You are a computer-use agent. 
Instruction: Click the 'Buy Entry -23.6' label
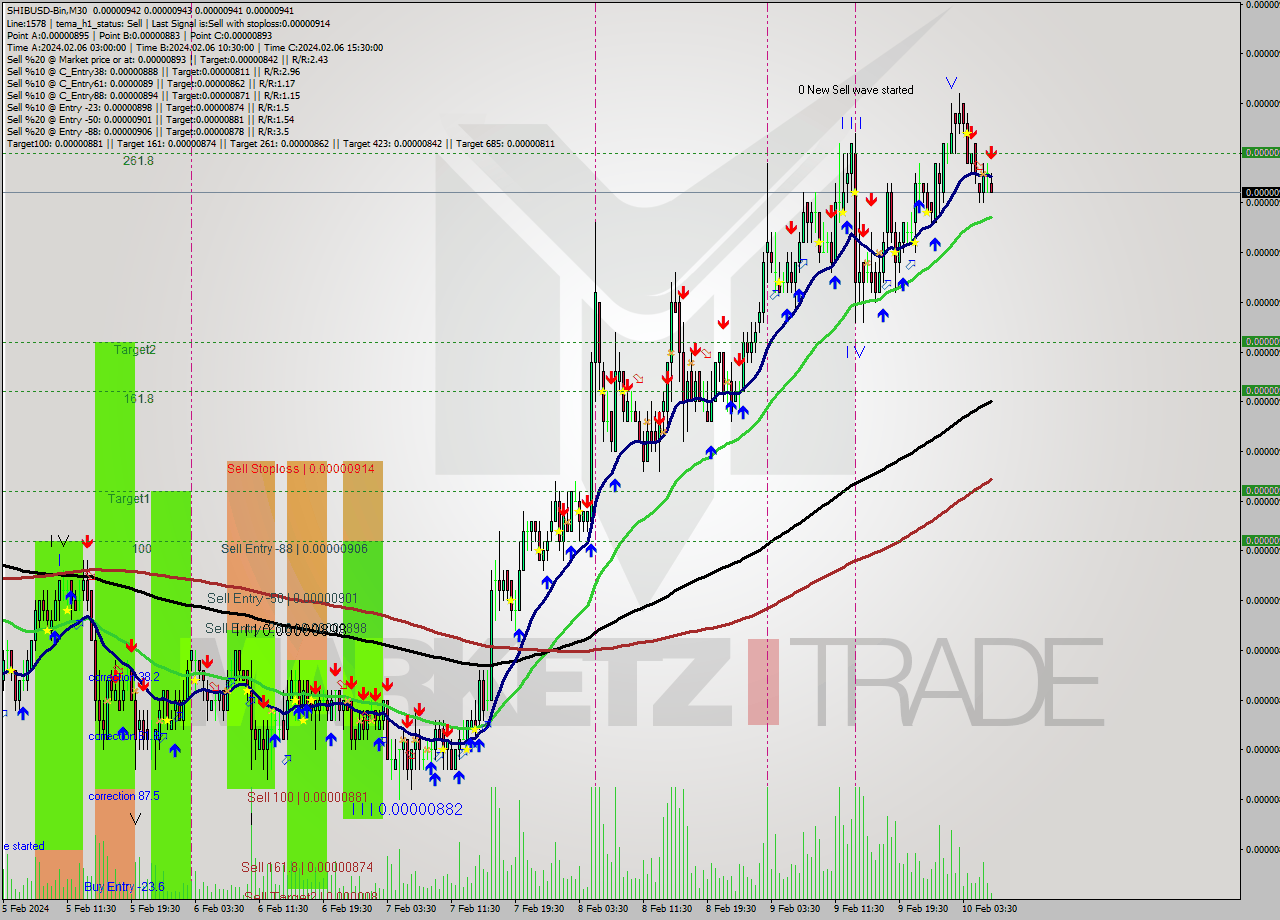point(124,886)
